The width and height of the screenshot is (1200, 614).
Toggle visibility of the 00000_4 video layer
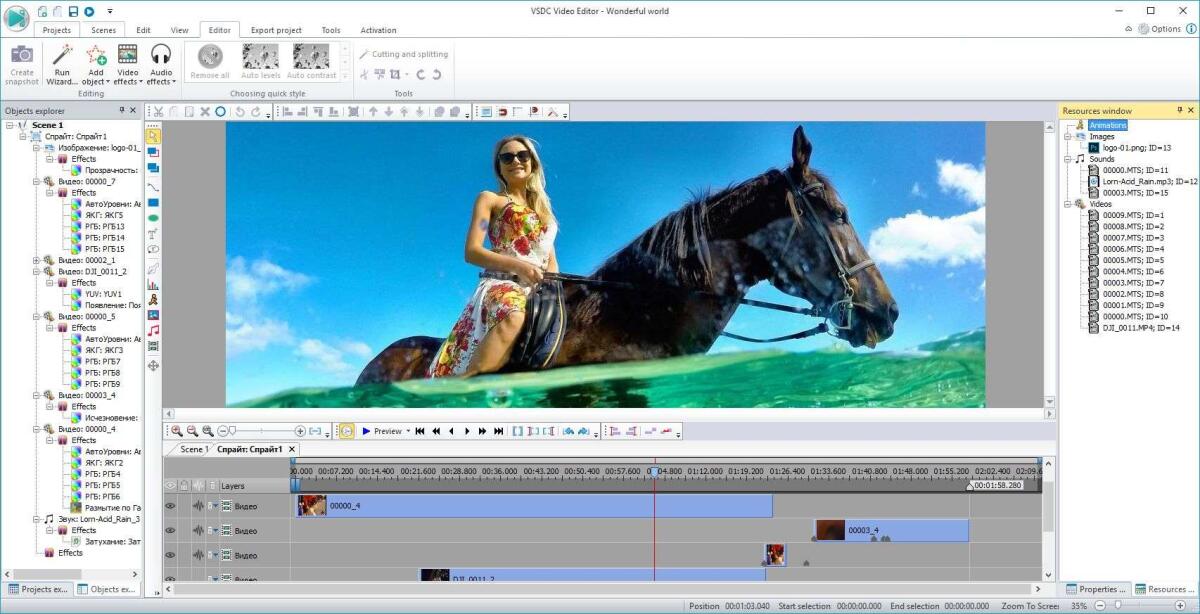[x=170, y=506]
